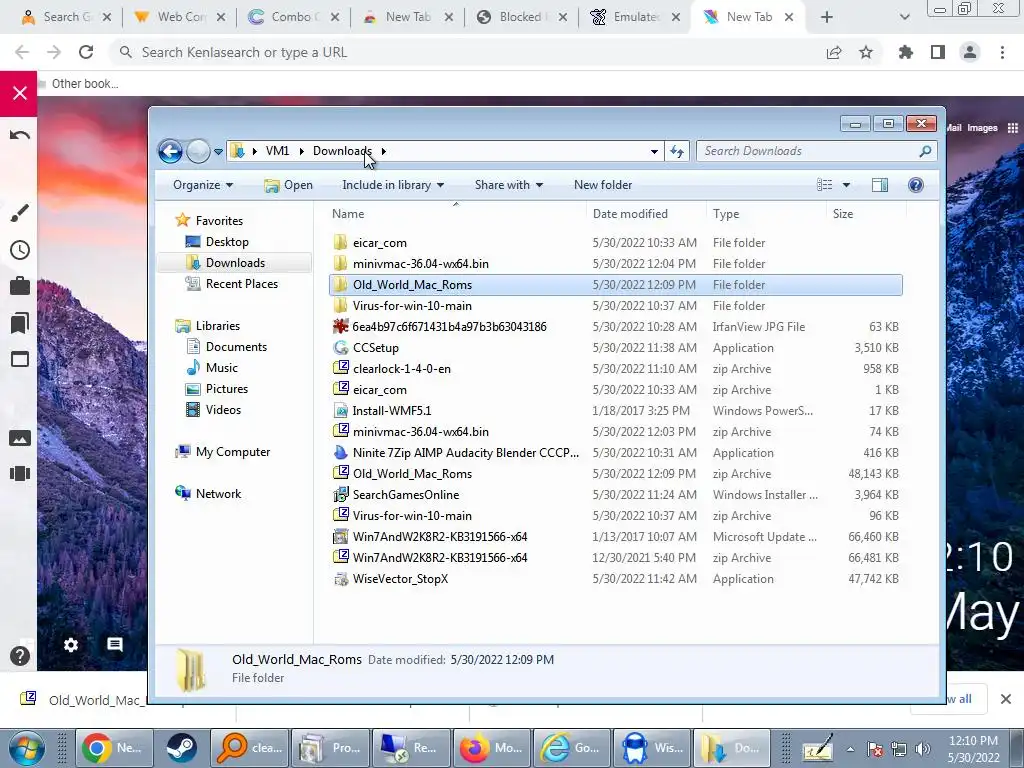
Task: Click Chrome share page icon
Action: 834,52
